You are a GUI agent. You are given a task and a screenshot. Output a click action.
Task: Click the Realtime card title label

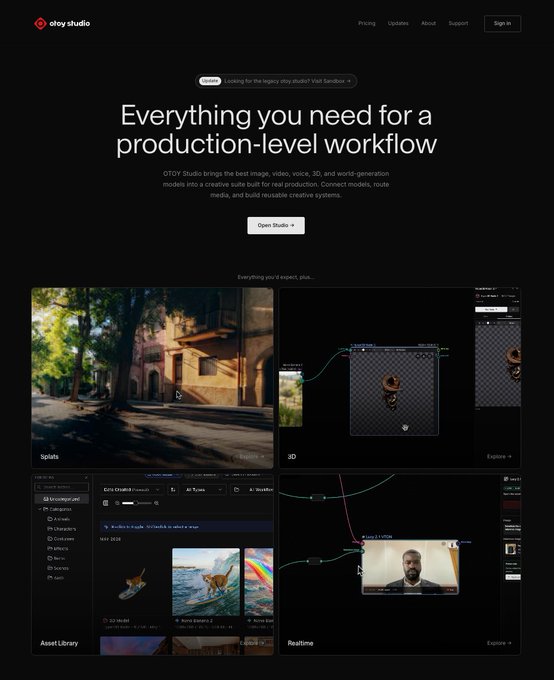300,643
